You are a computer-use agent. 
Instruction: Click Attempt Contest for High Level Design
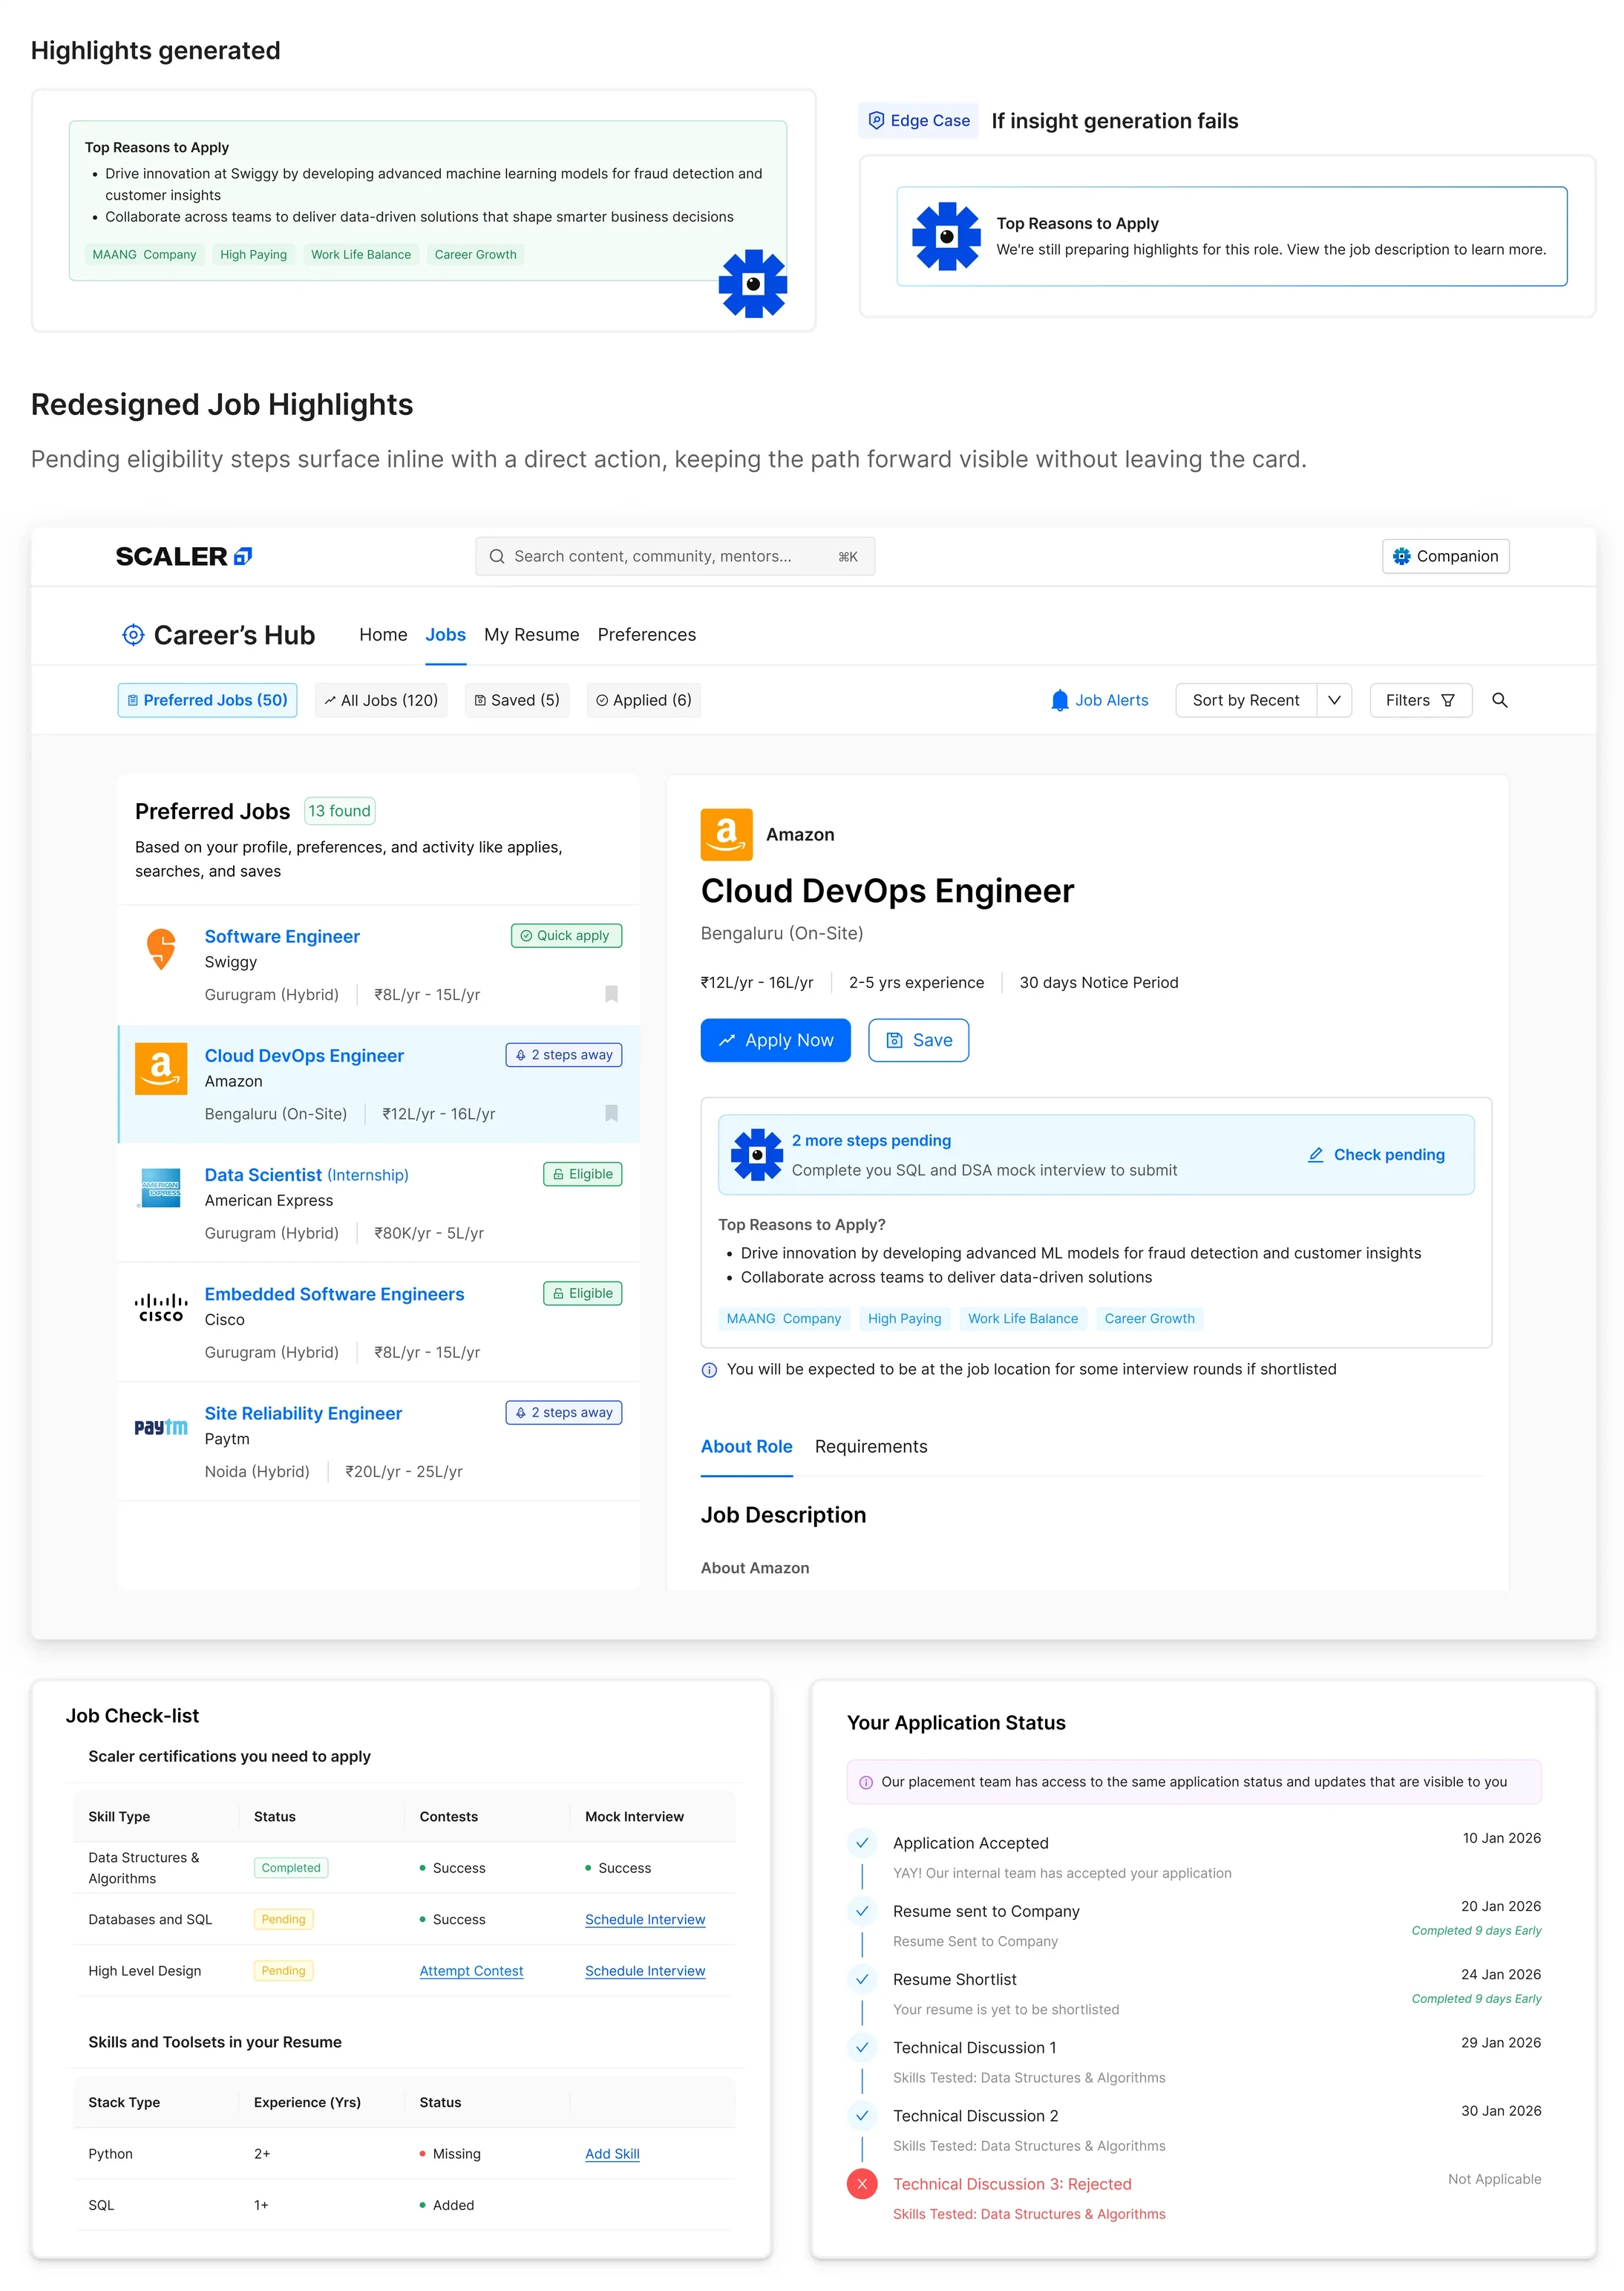click(471, 1970)
